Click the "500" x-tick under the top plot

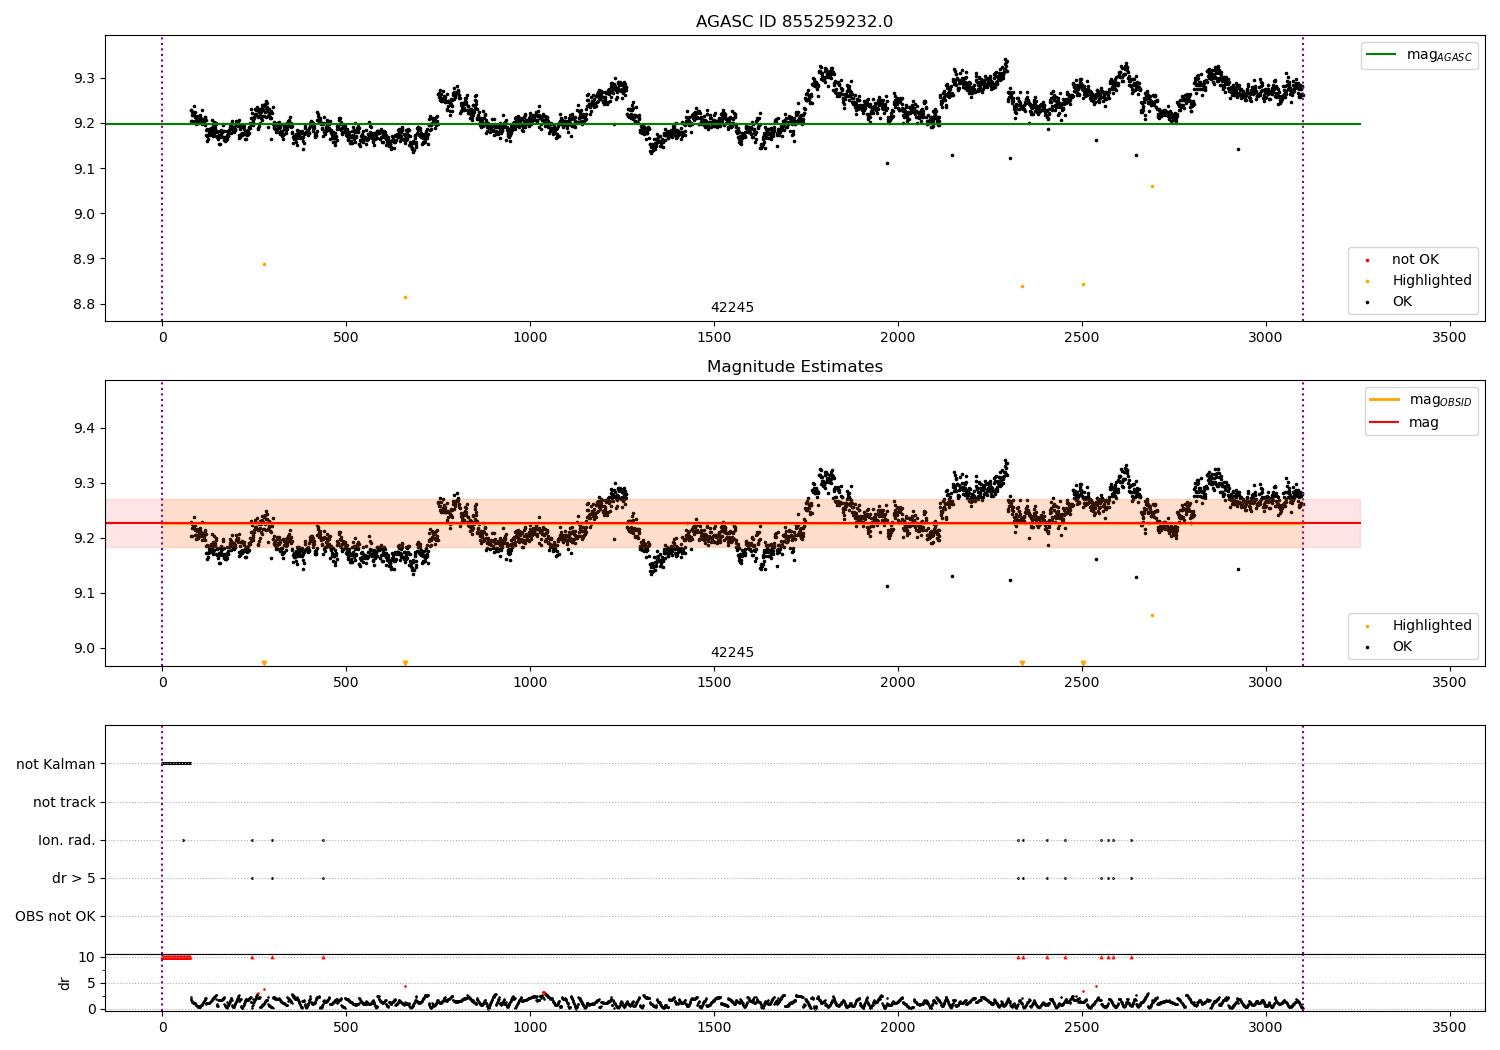tap(346, 338)
